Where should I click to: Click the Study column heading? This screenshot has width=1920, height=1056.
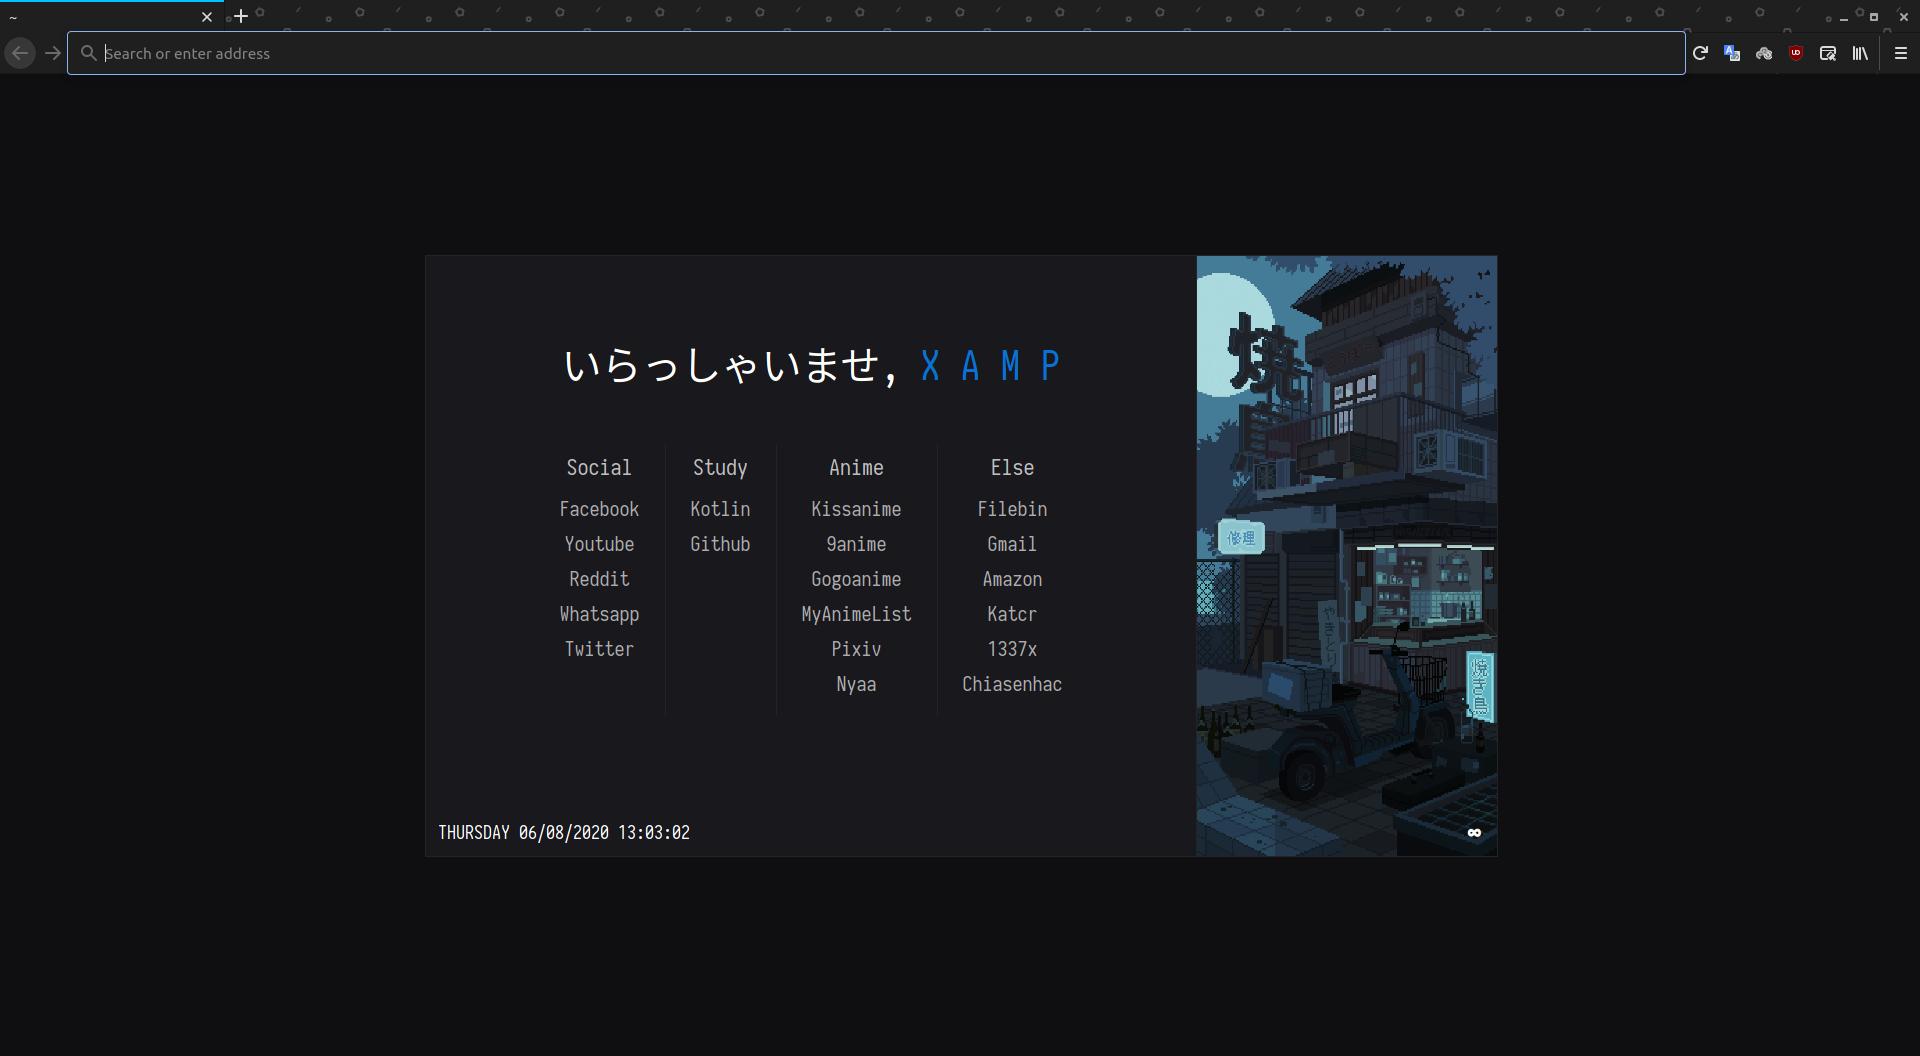[720, 467]
